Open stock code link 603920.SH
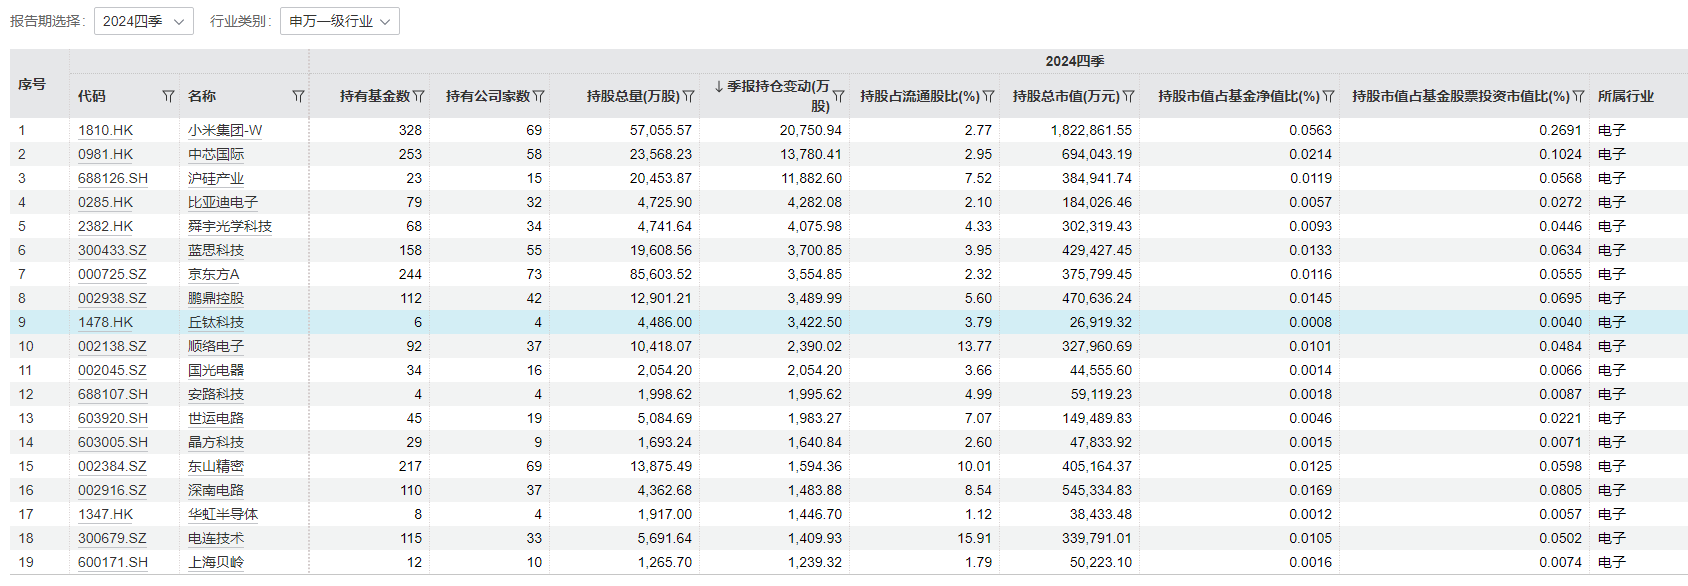The height and width of the screenshot is (586, 1688). click(113, 418)
